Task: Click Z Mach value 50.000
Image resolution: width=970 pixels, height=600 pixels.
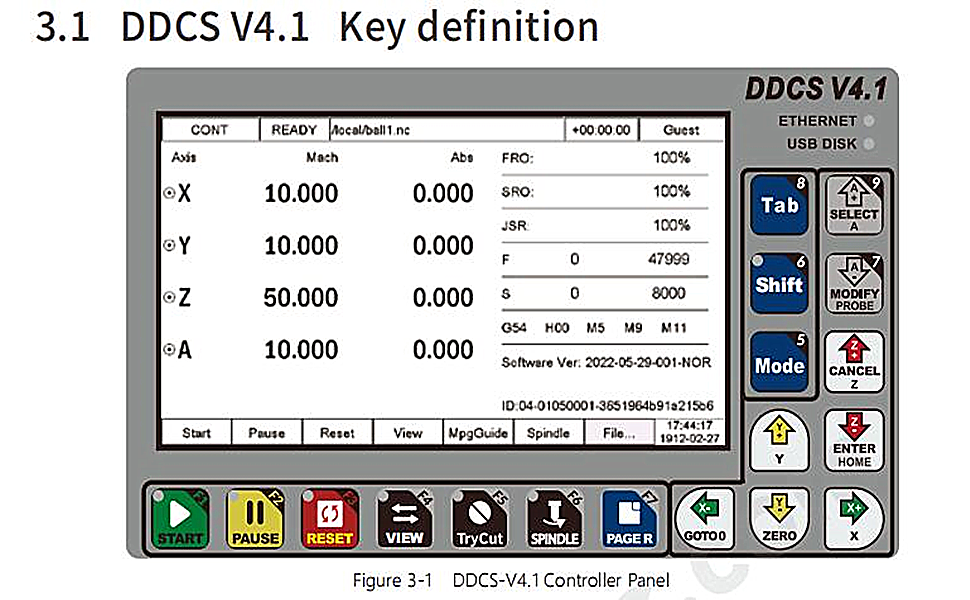Action: click(301, 298)
